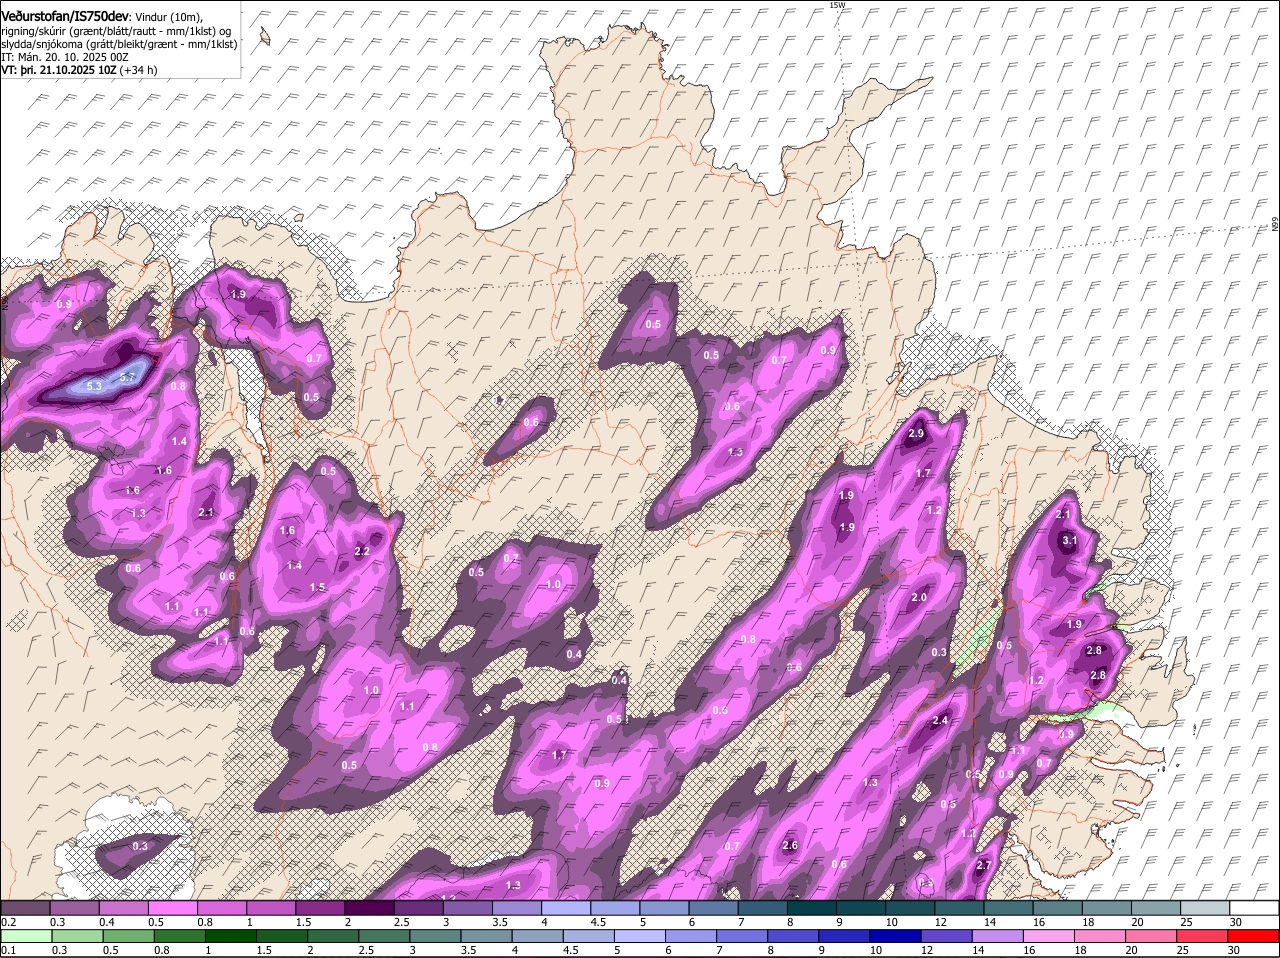Screen dimensions: 1280x958
Task: Click the "2.9" precipitation value on the map
Action: pos(916,434)
